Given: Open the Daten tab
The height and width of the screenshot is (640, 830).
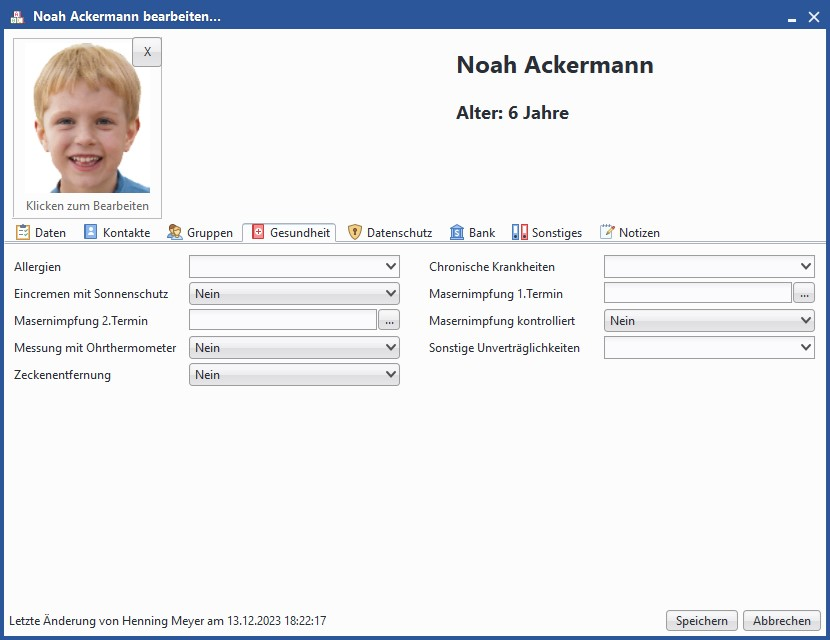Looking at the screenshot, I should [x=41, y=232].
